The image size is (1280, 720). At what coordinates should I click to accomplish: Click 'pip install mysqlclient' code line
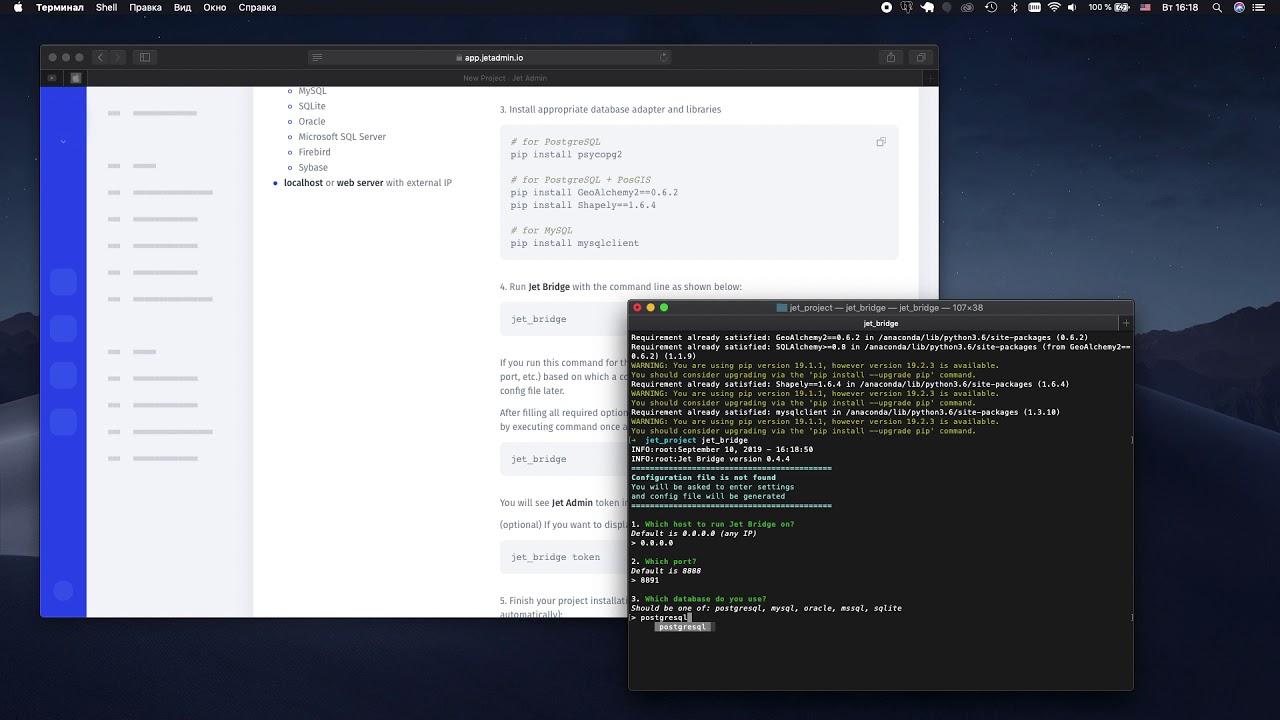pos(574,243)
